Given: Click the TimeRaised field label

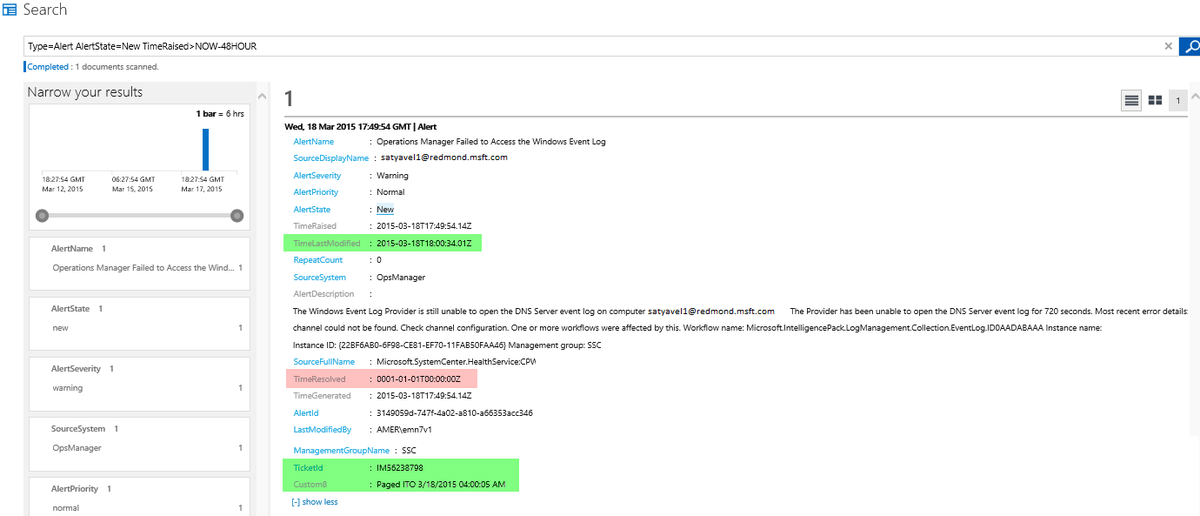Looking at the screenshot, I should coord(315,226).
